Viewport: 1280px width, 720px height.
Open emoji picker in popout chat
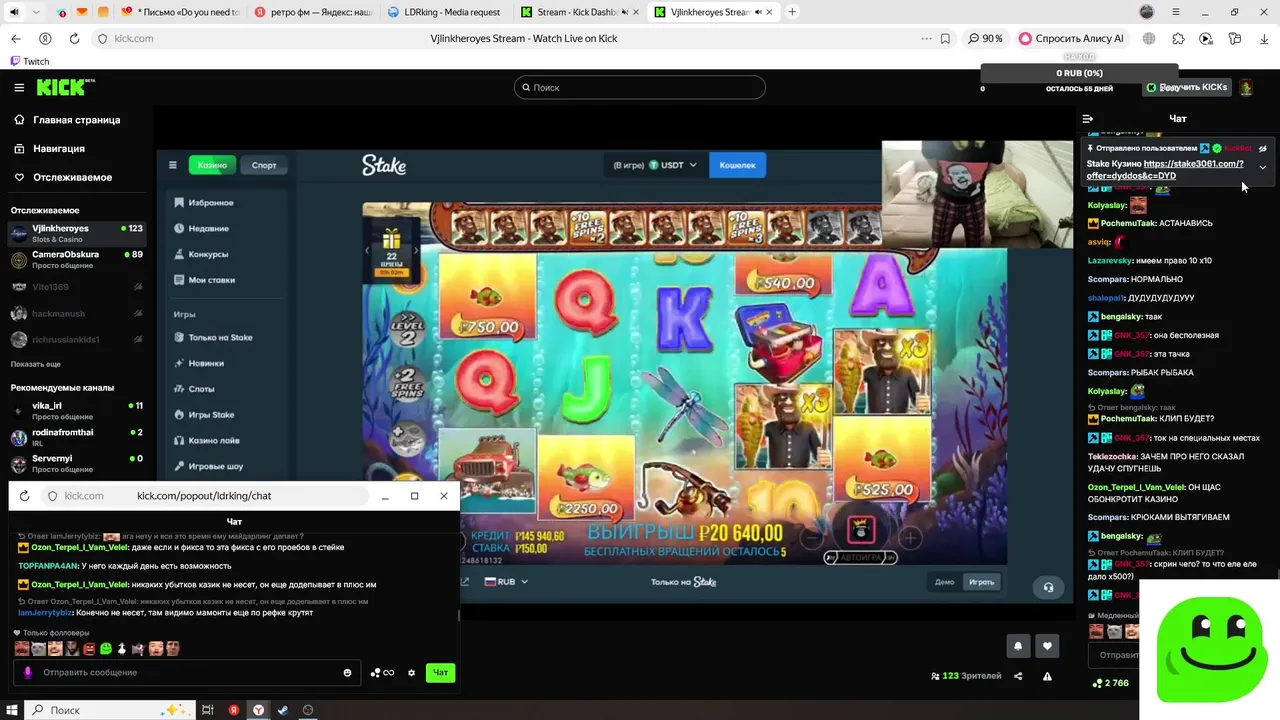point(347,673)
